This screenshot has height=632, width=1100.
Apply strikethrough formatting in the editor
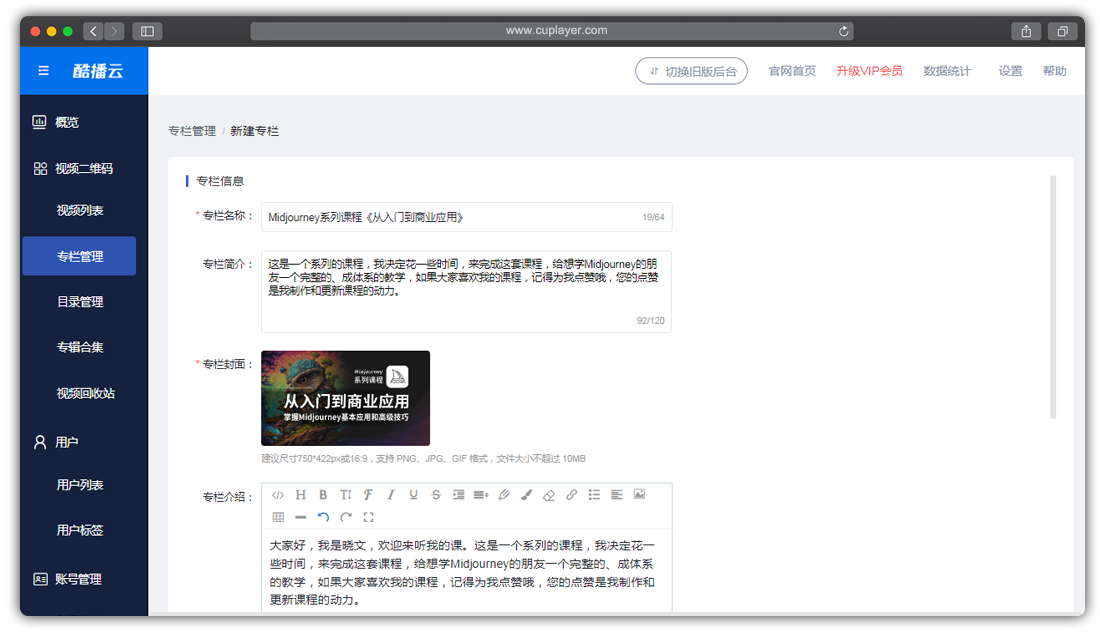click(x=434, y=494)
